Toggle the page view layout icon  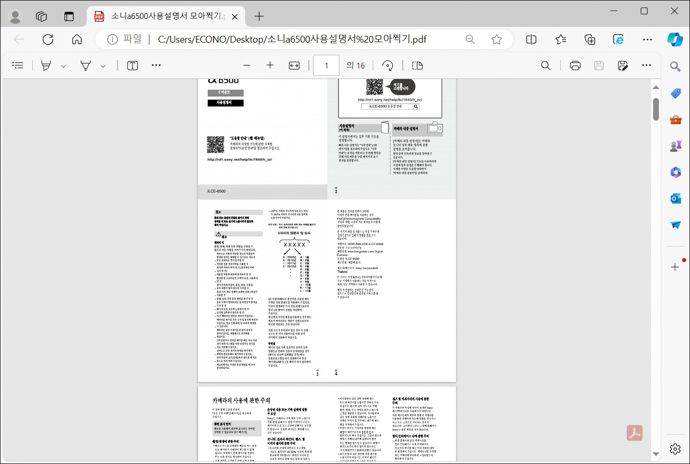coord(417,66)
